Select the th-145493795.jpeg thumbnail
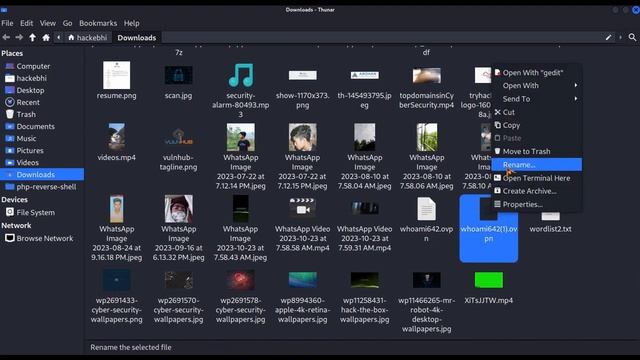This screenshot has width=640, height=360. 364,75
